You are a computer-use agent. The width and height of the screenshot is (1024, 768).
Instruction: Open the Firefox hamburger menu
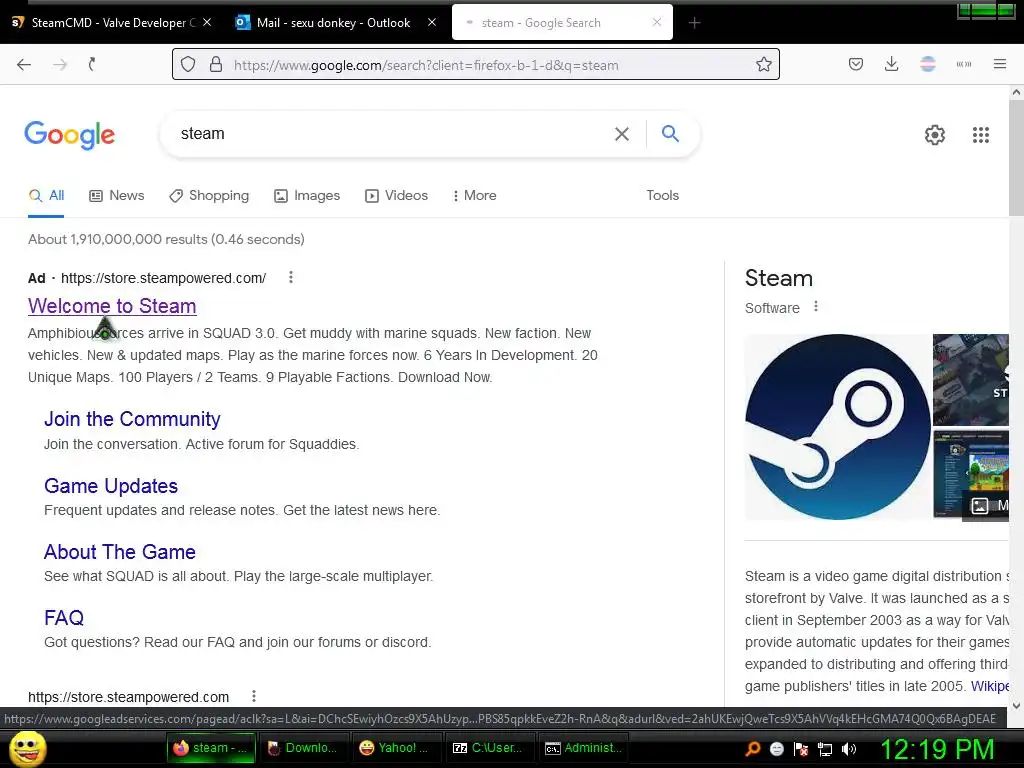tap(1000, 64)
